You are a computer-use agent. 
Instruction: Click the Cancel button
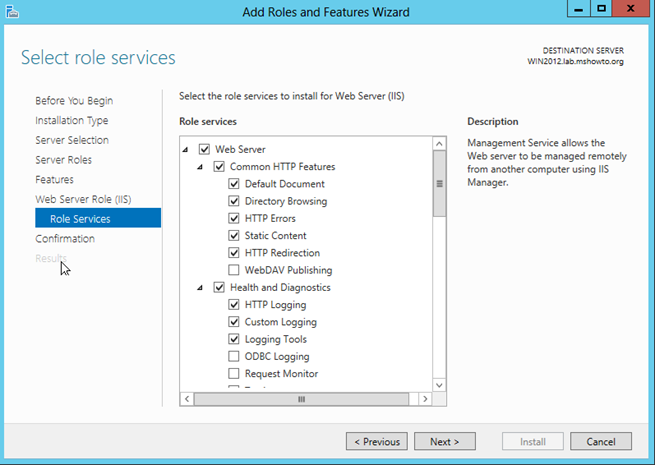(x=601, y=441)
